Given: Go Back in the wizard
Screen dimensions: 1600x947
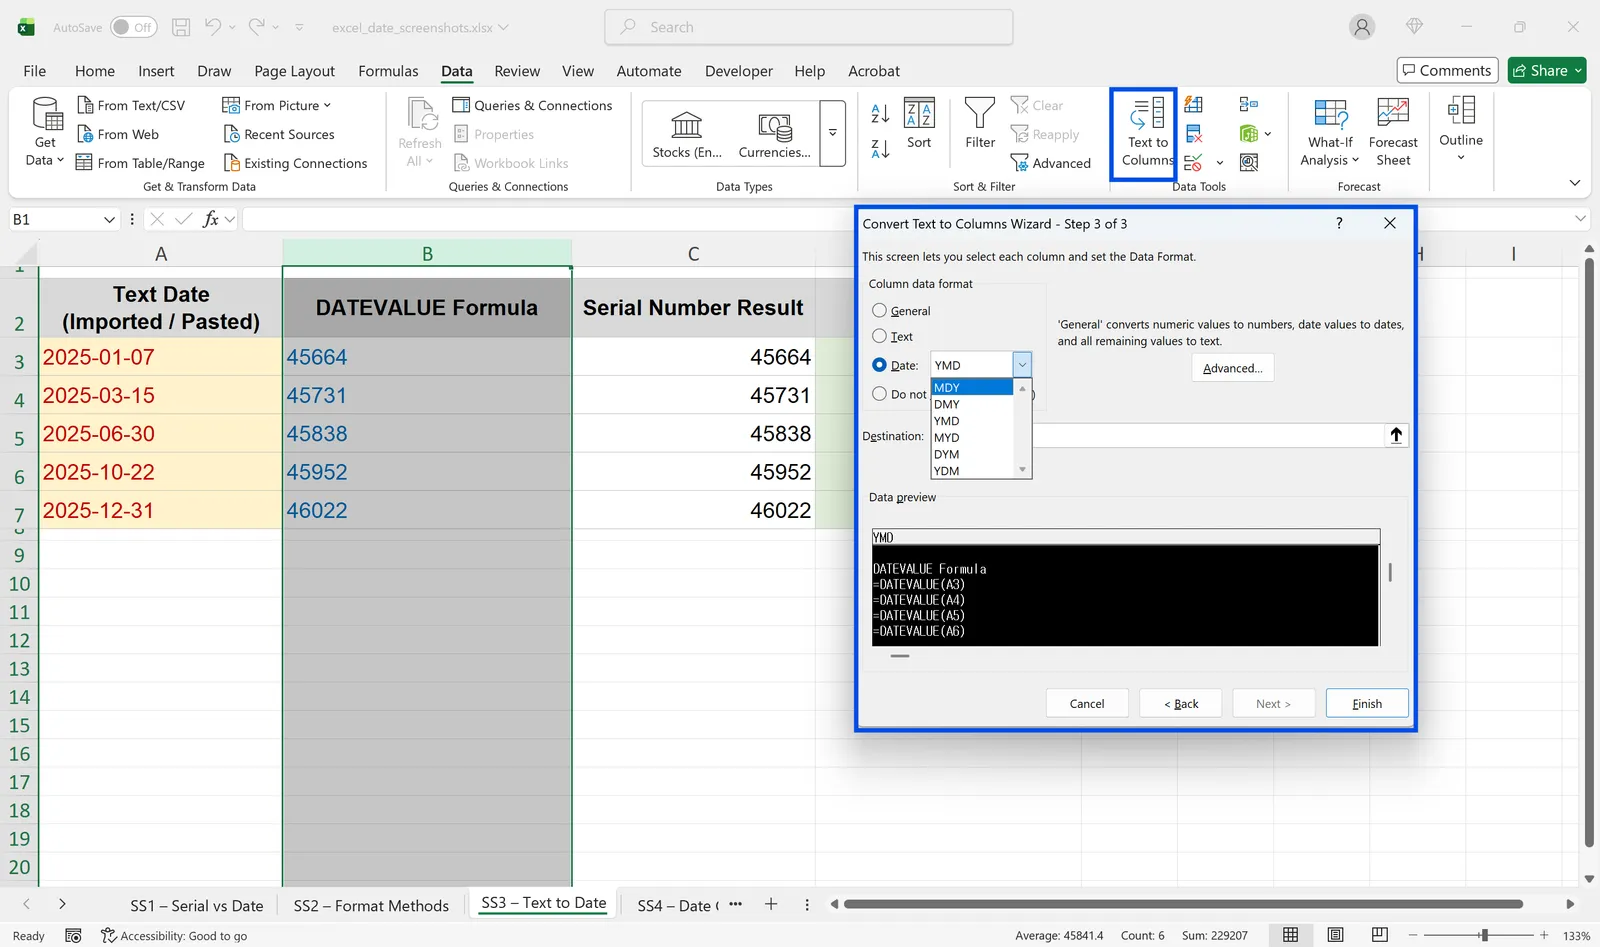Looking at the screenshot, I should tap(1181, 703).
